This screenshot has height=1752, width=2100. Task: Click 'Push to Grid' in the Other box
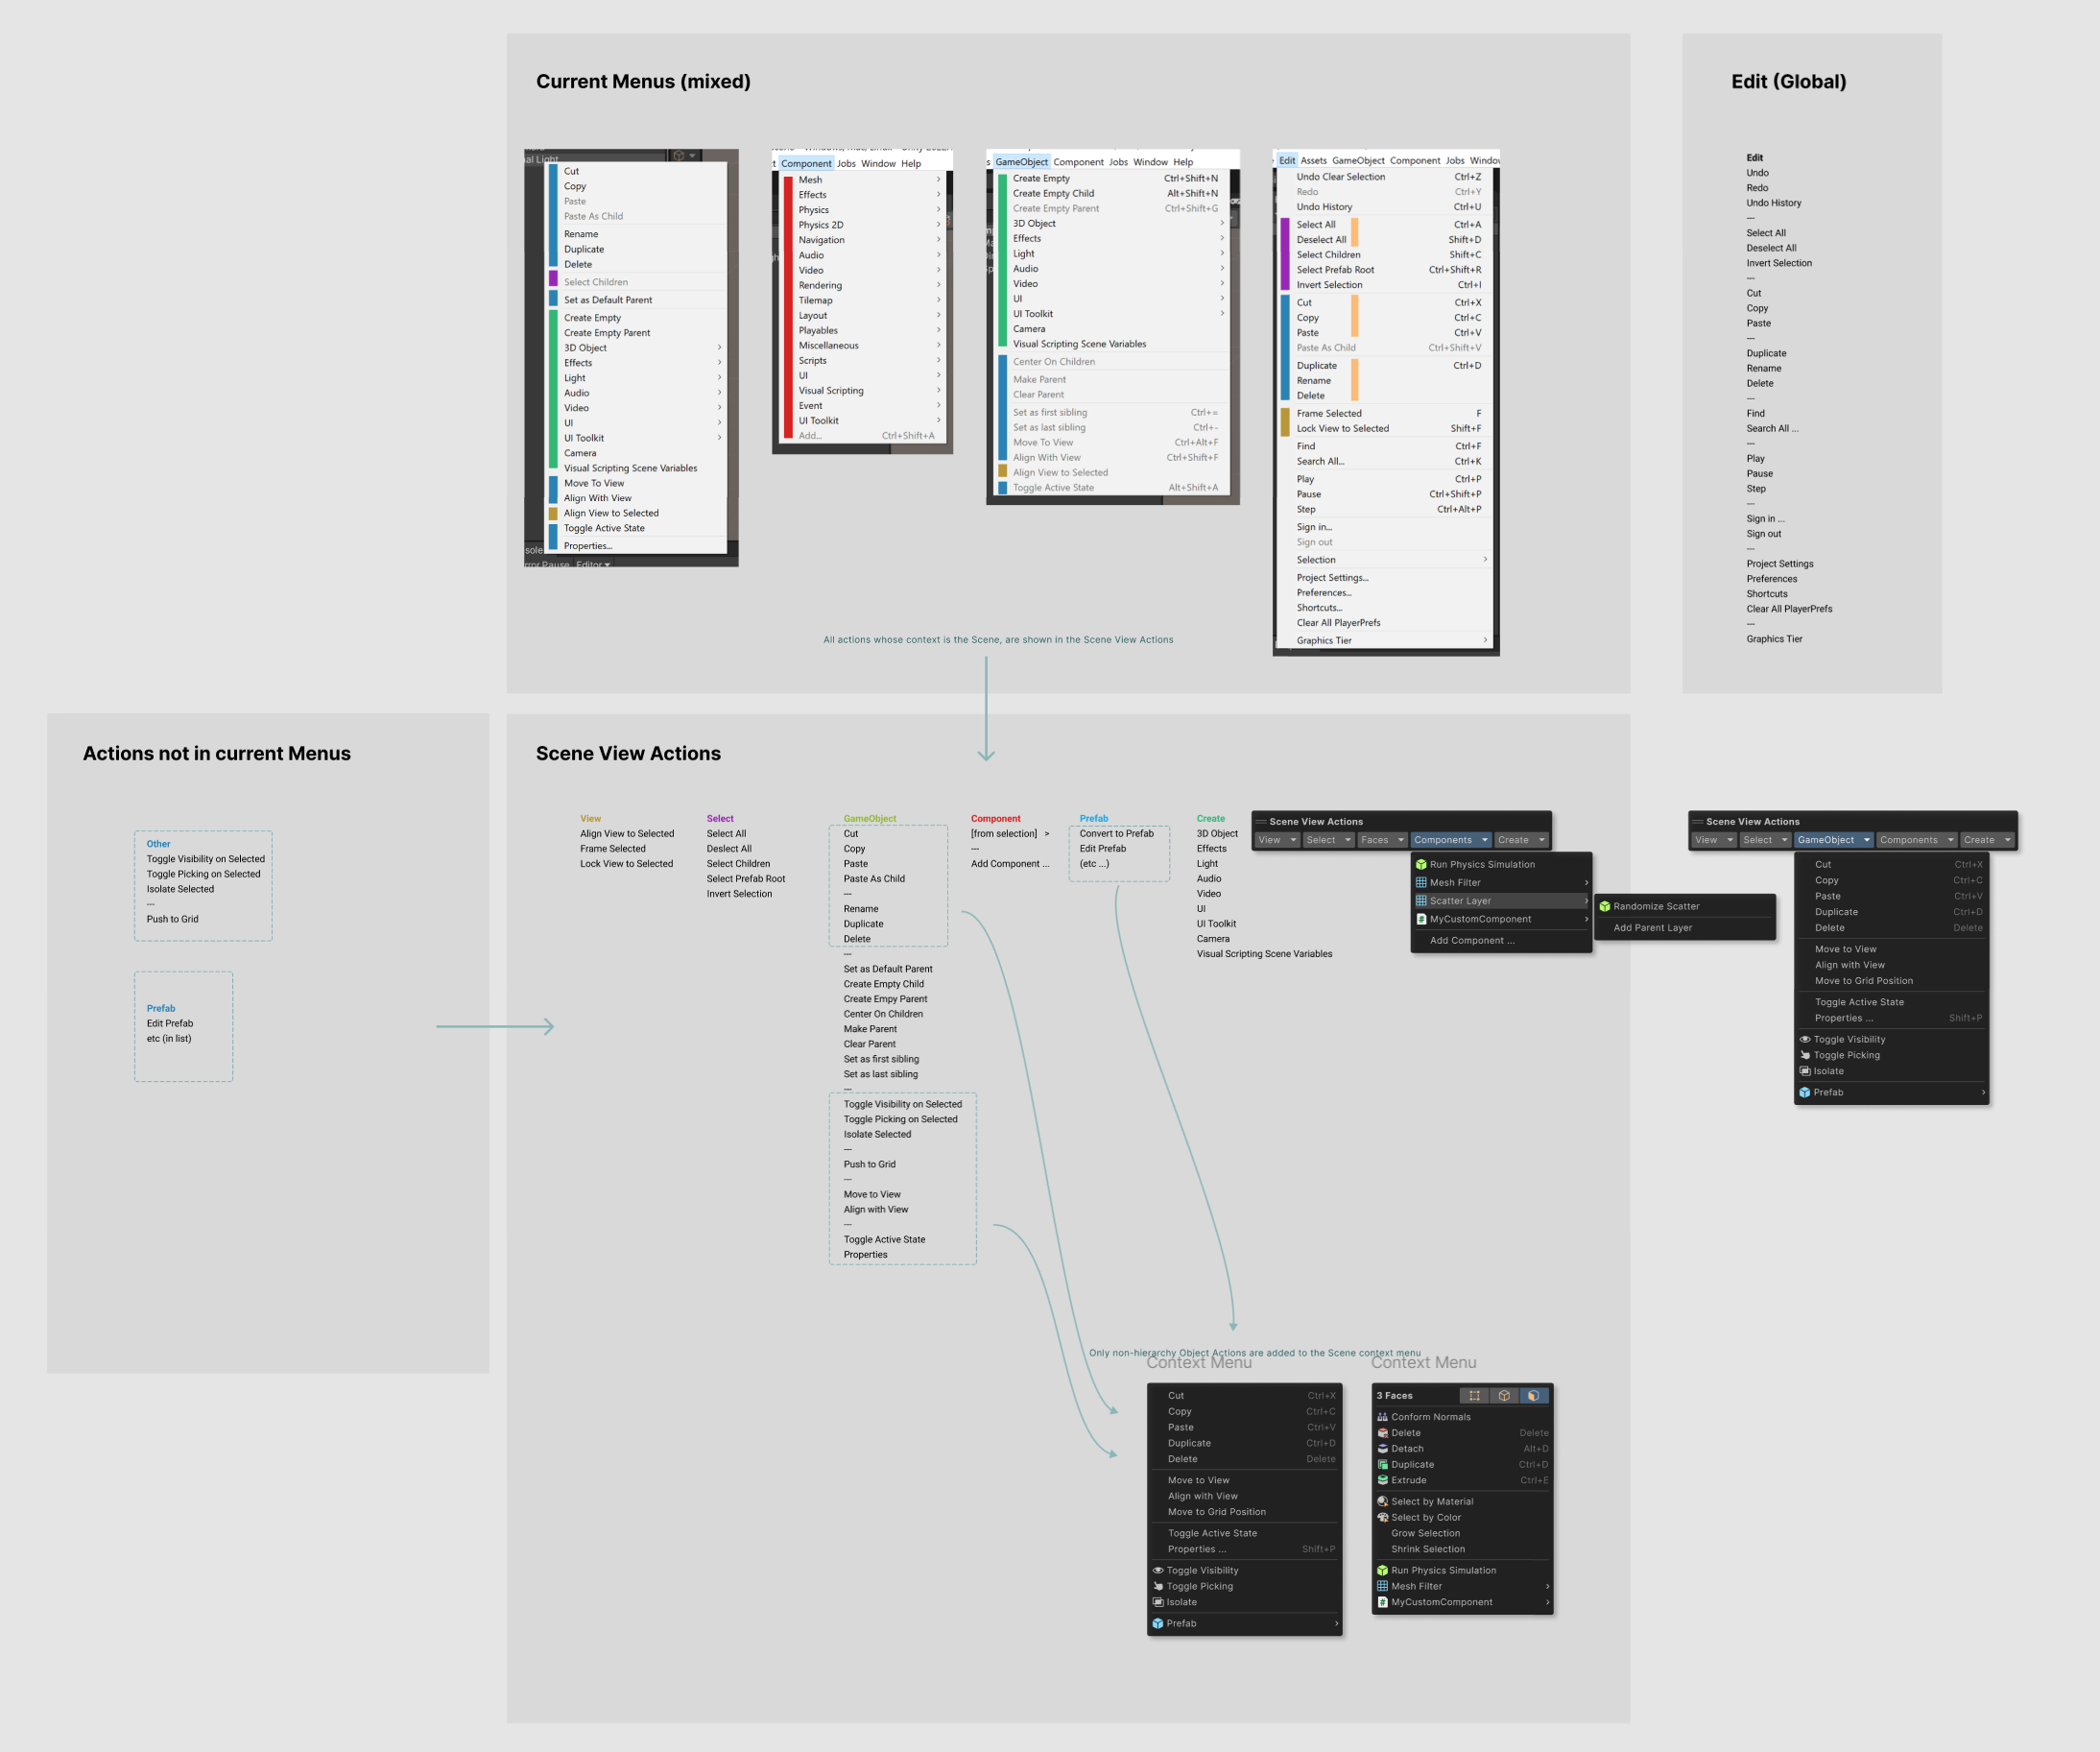point(172,919)
